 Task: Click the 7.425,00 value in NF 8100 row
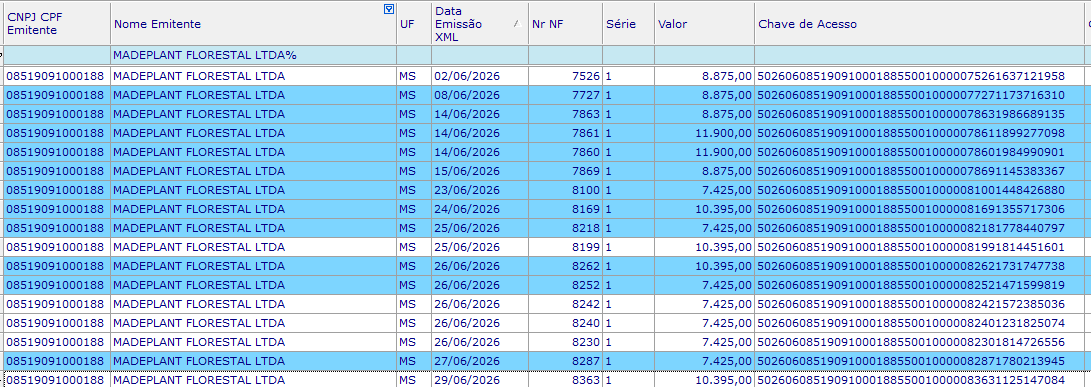click(704, 190)
